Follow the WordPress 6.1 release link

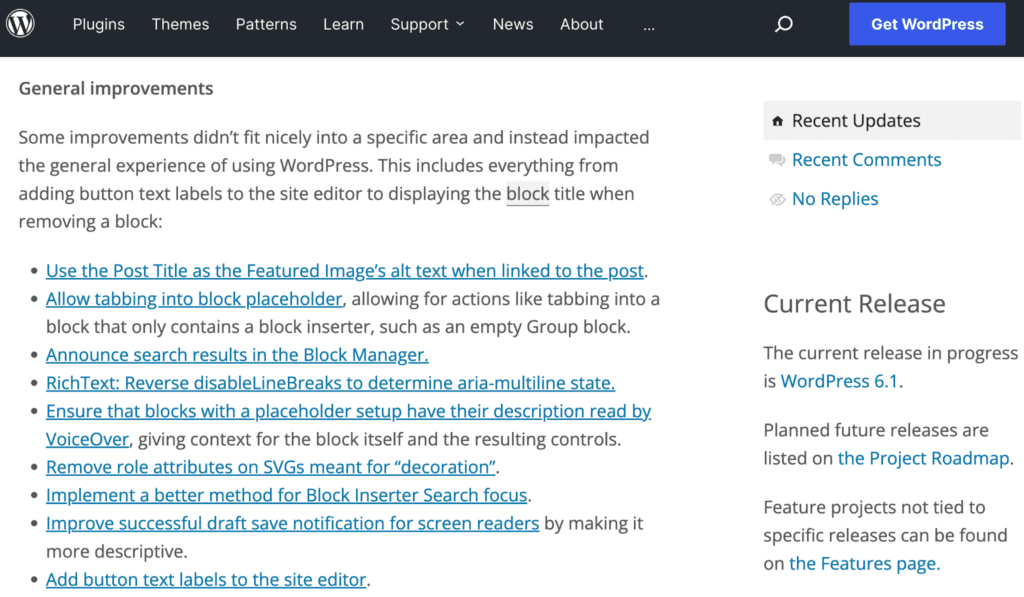pyautogui.click(x=839, y=381)
